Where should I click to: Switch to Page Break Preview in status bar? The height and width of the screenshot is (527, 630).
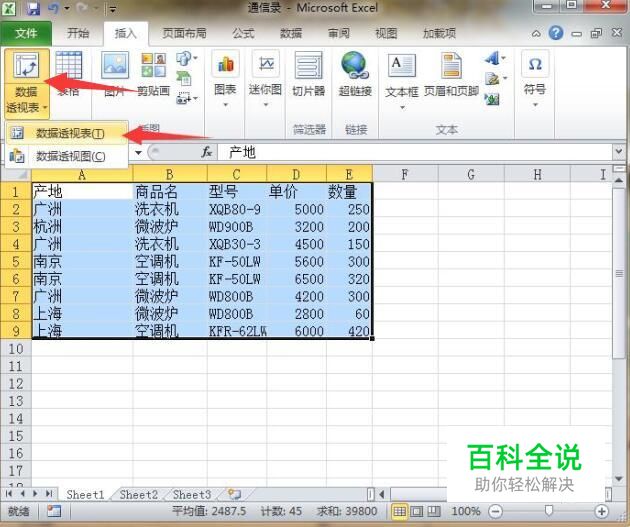click(434, 511)
